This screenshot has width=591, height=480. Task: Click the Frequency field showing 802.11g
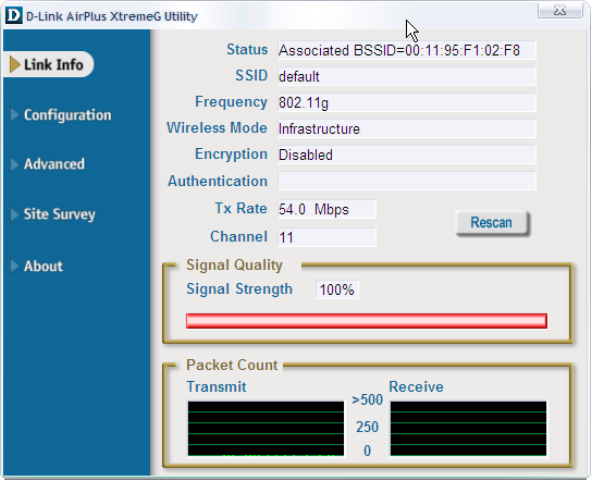(407, 102)
